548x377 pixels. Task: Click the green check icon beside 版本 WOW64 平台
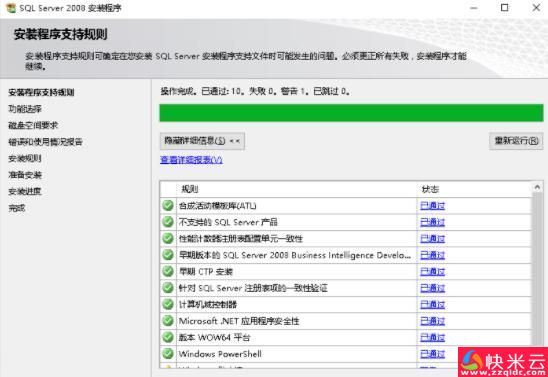point(168,337)
